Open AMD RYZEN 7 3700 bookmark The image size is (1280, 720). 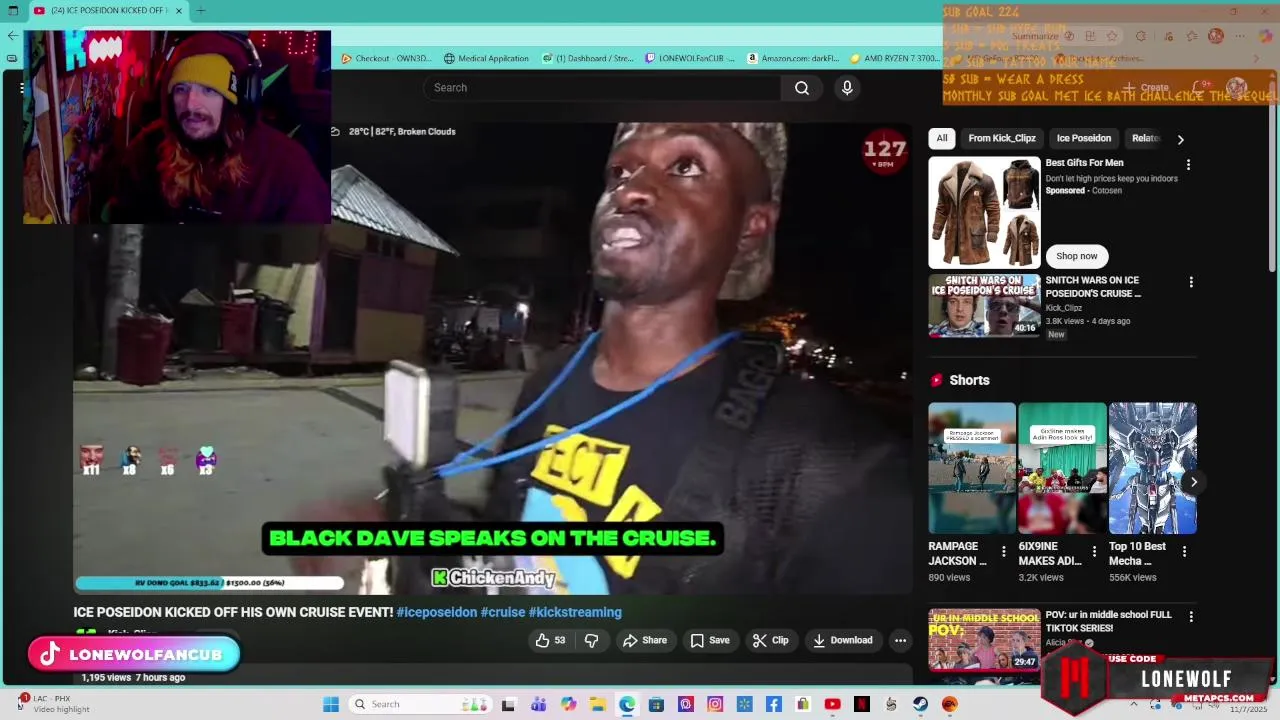pos(895,58)
